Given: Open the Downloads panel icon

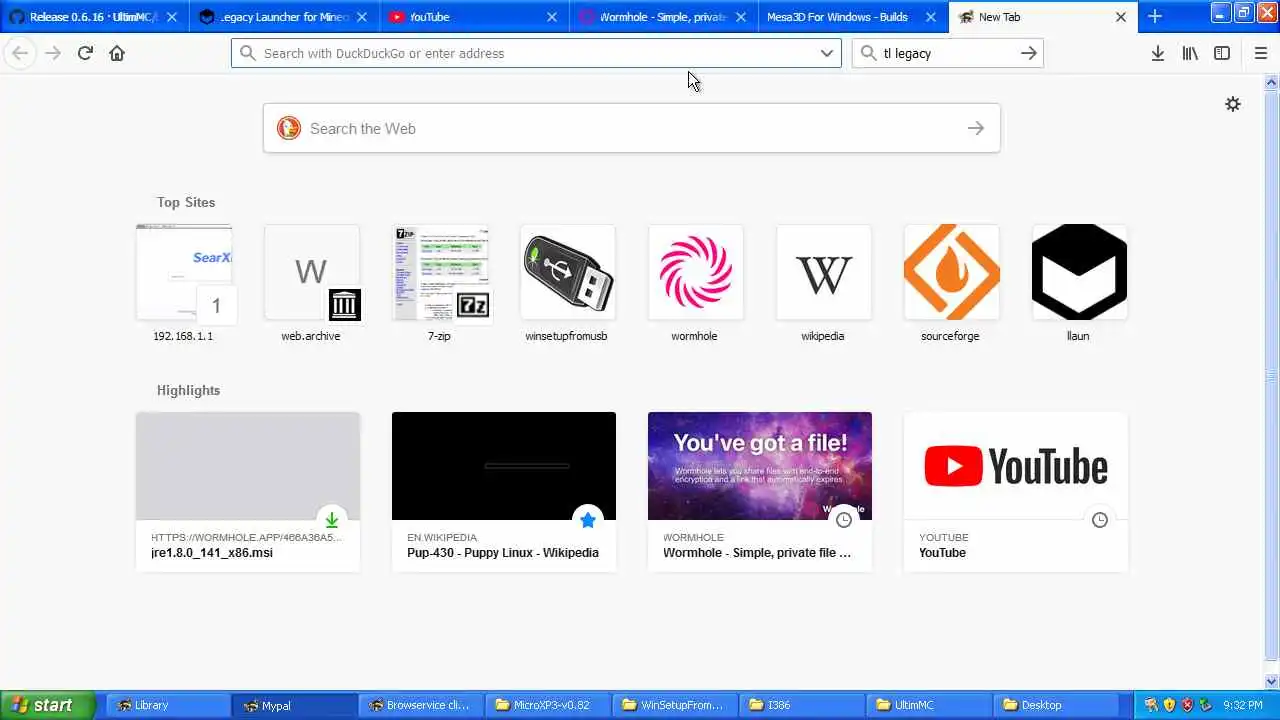Looking at the screenshot, I should (1157, 53).
